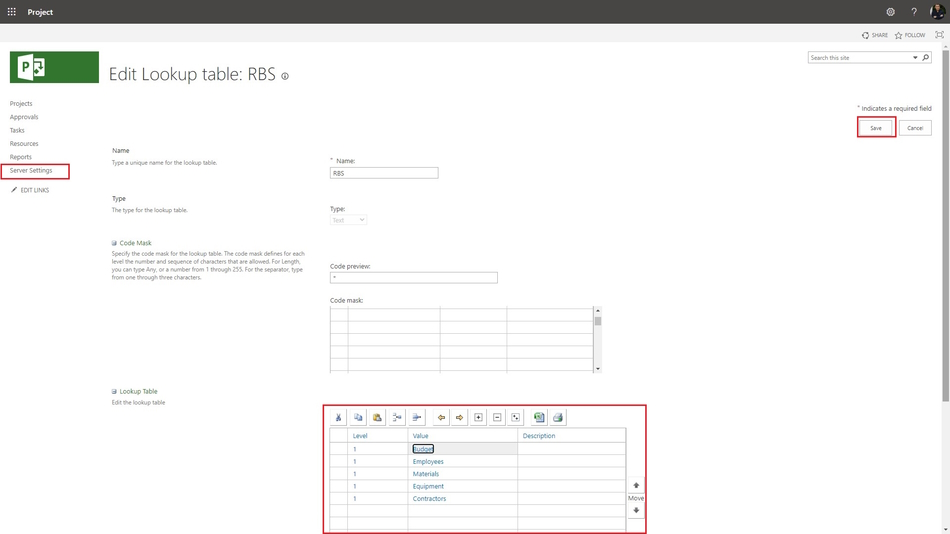
Task: Select the Equipment value cell
Action: pyautogui.click(x=462, y=486)
